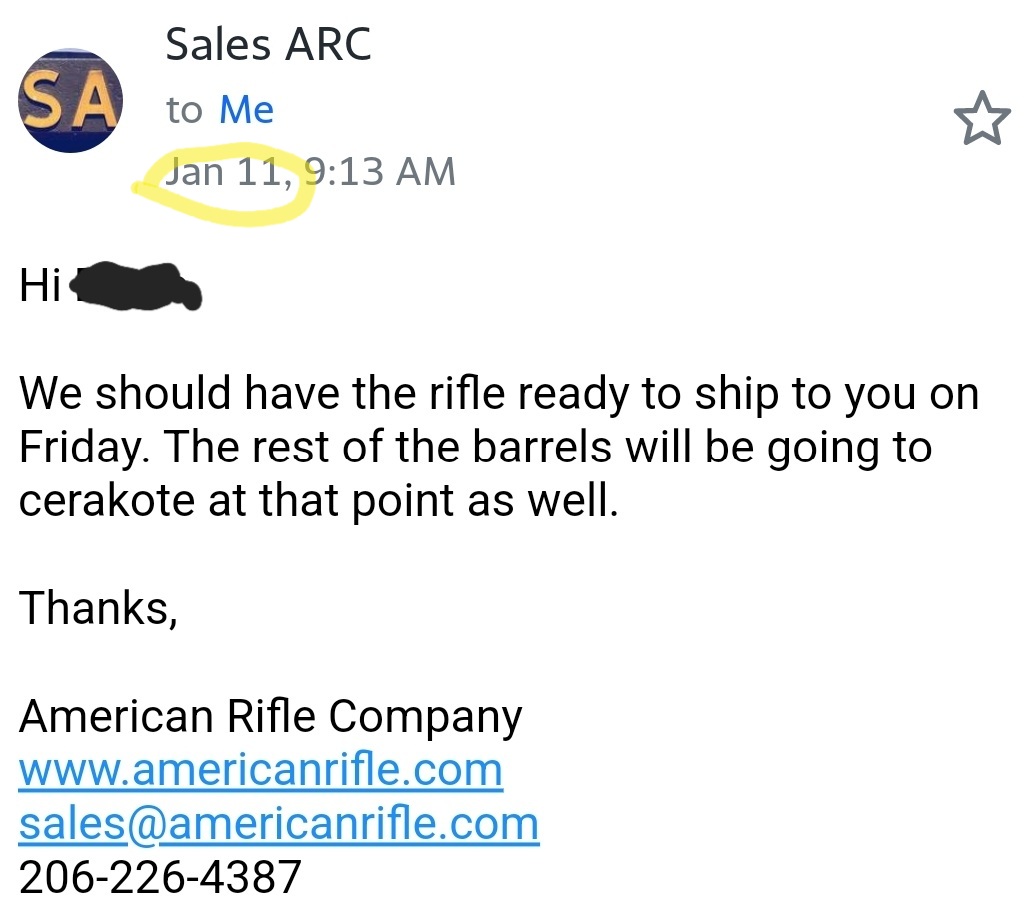
Task: Tap the Sales ARC sender name
Action: pos(268,44)
